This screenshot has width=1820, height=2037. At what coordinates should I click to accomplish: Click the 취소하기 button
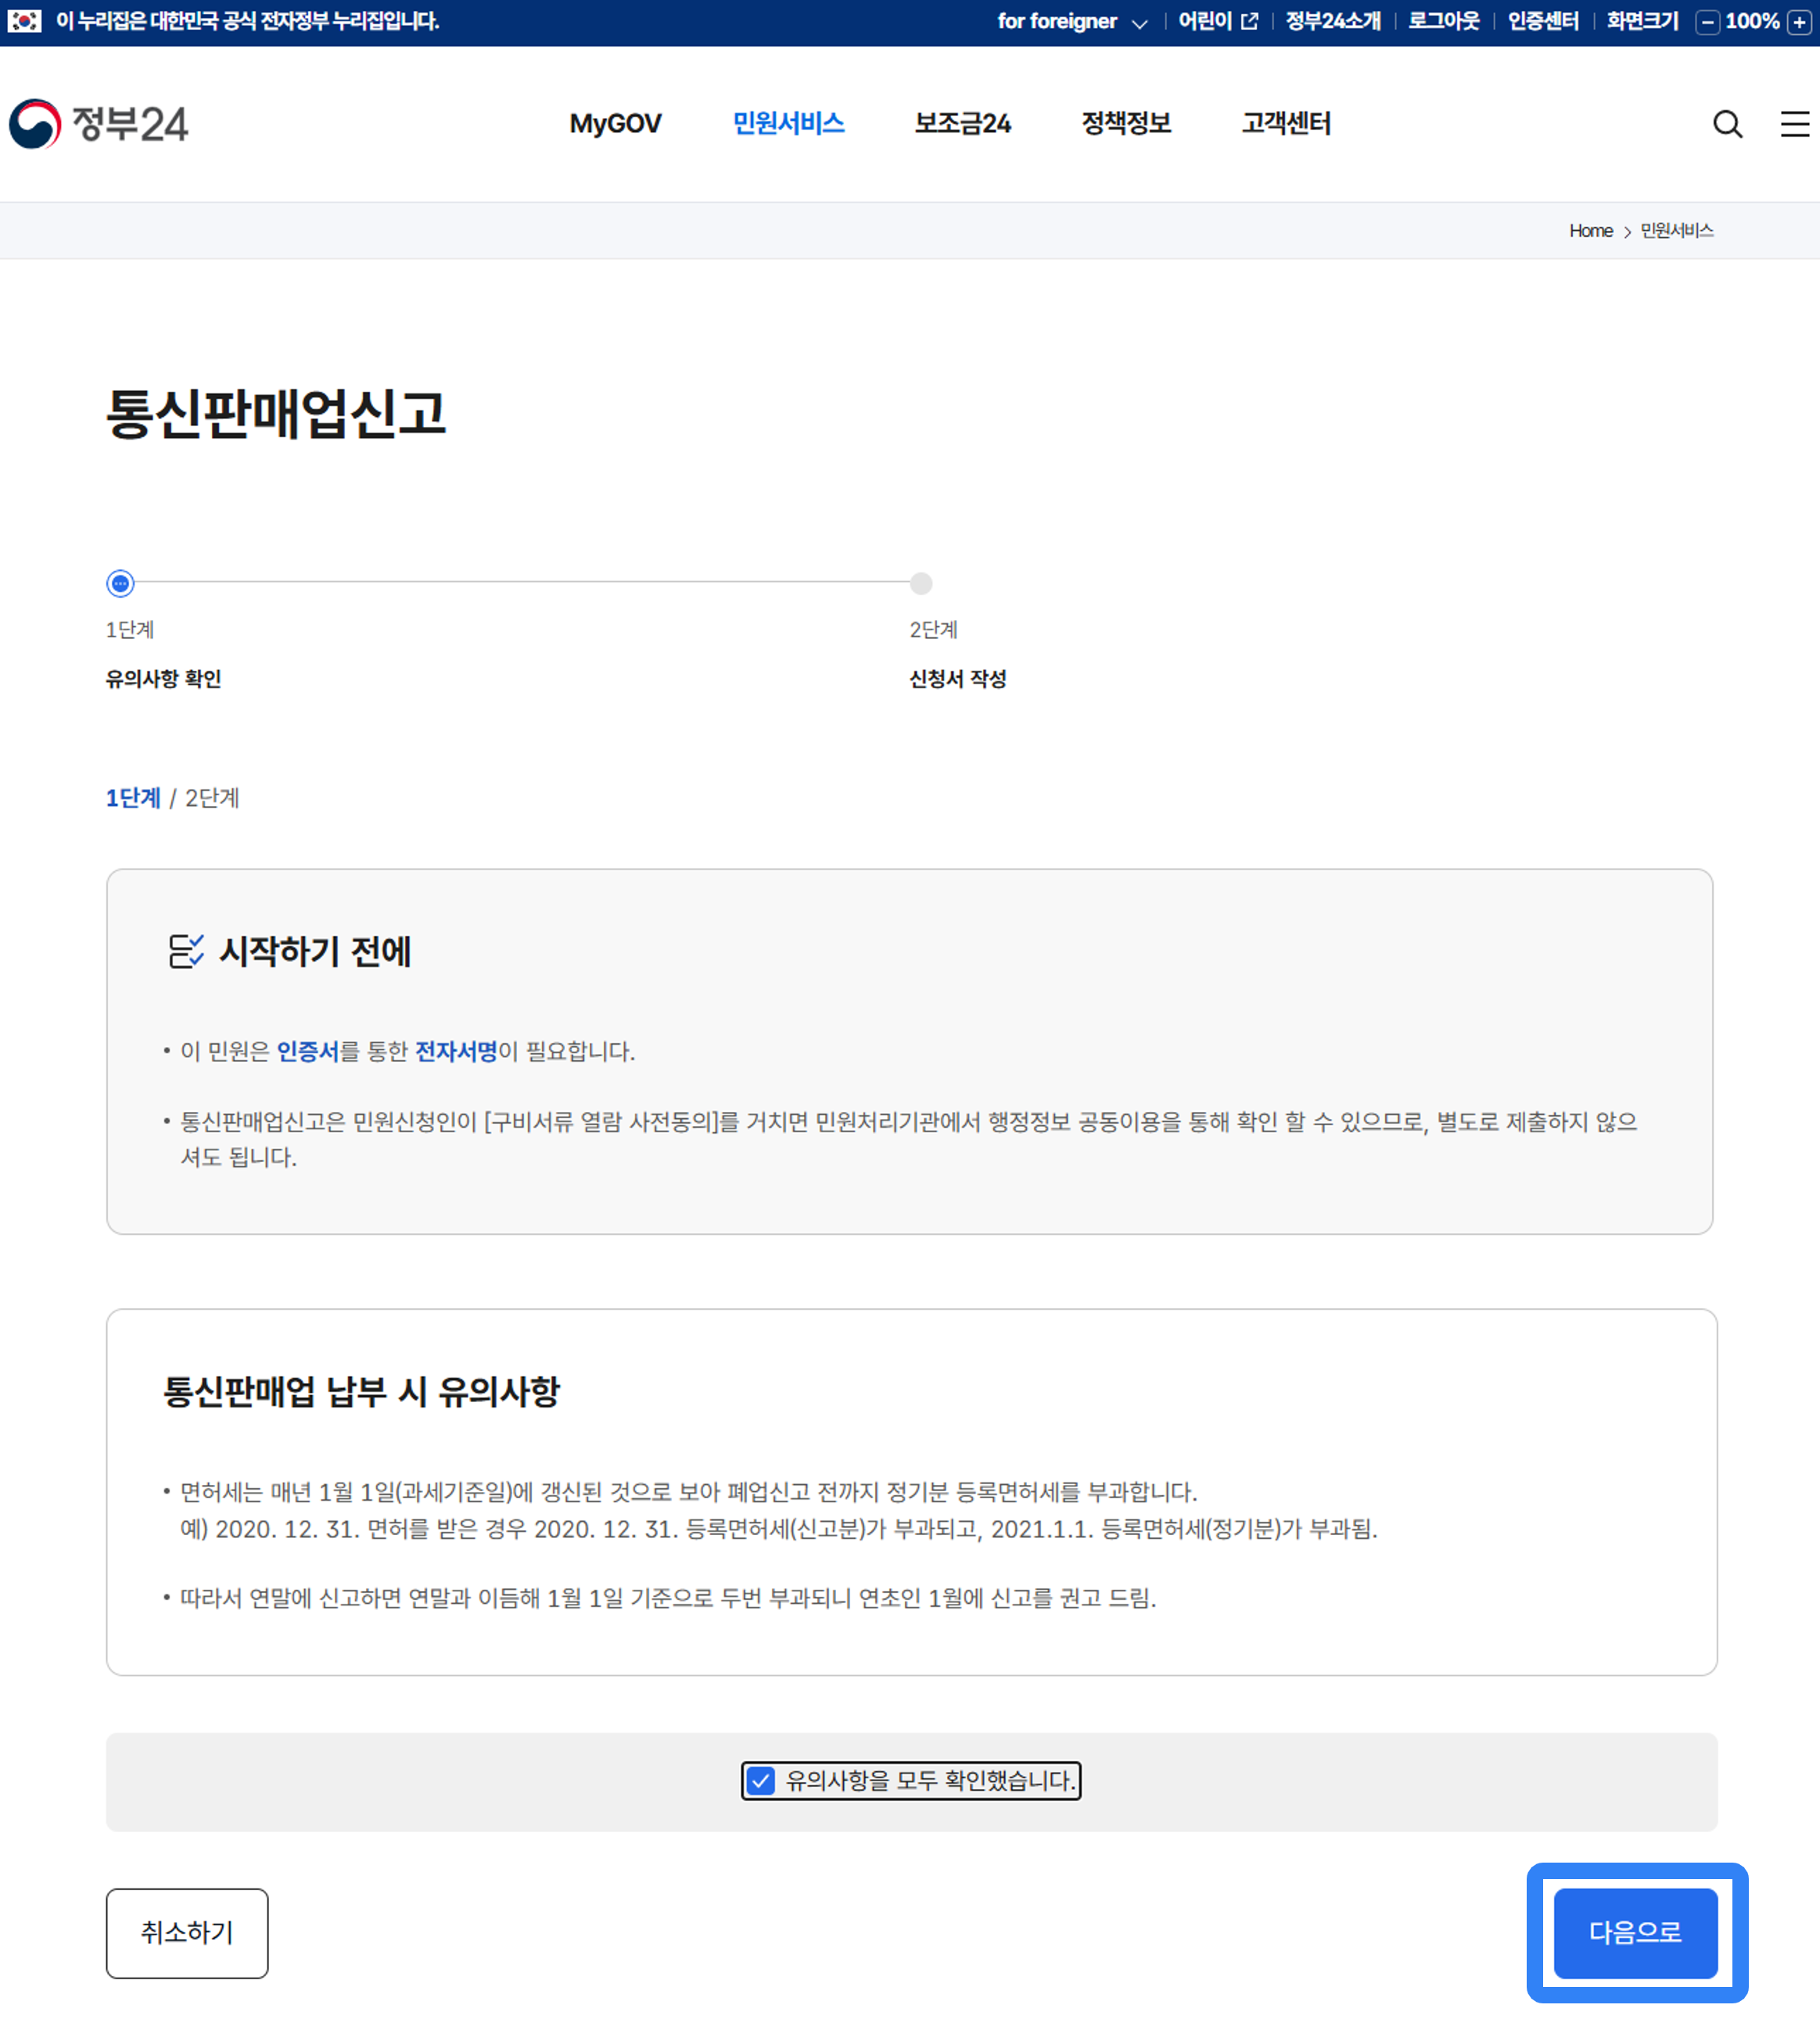click(x=187, y=1933)
